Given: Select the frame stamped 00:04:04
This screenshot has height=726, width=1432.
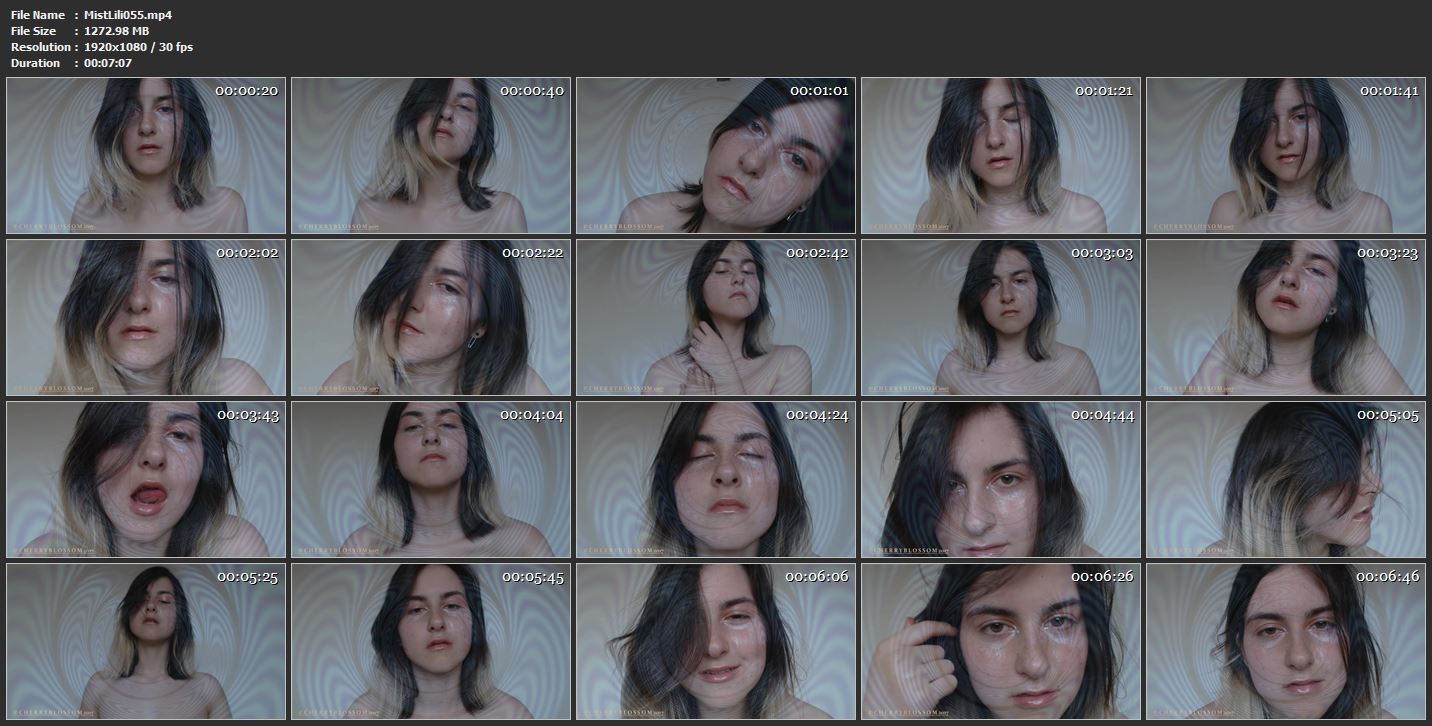Looking at the screenshot, I should pos(431,480).
